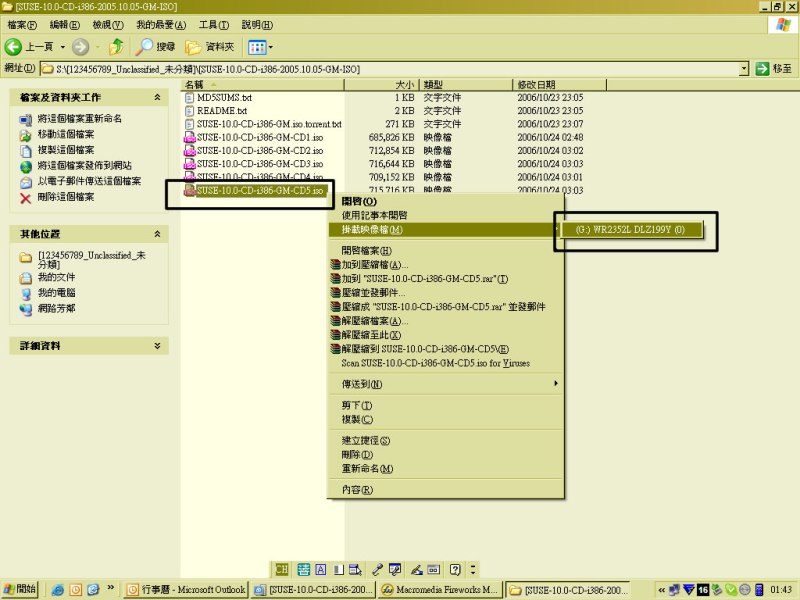Select the MD5SUMS.txt file

(x=224, y=97)
